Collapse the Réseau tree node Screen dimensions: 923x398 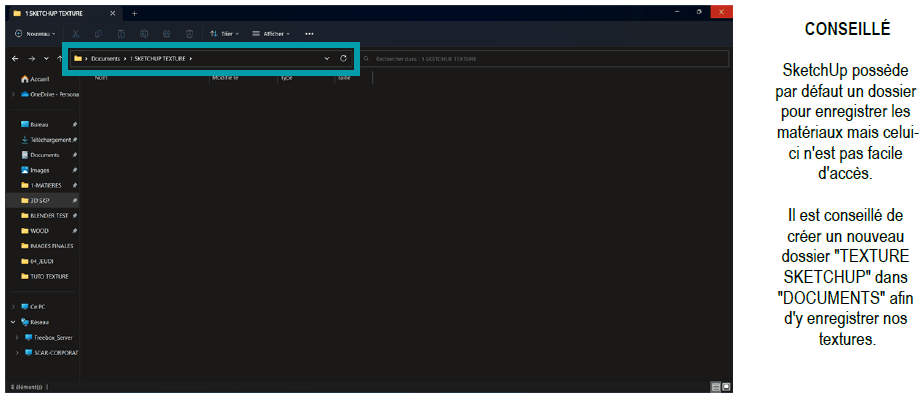(13, 322)
